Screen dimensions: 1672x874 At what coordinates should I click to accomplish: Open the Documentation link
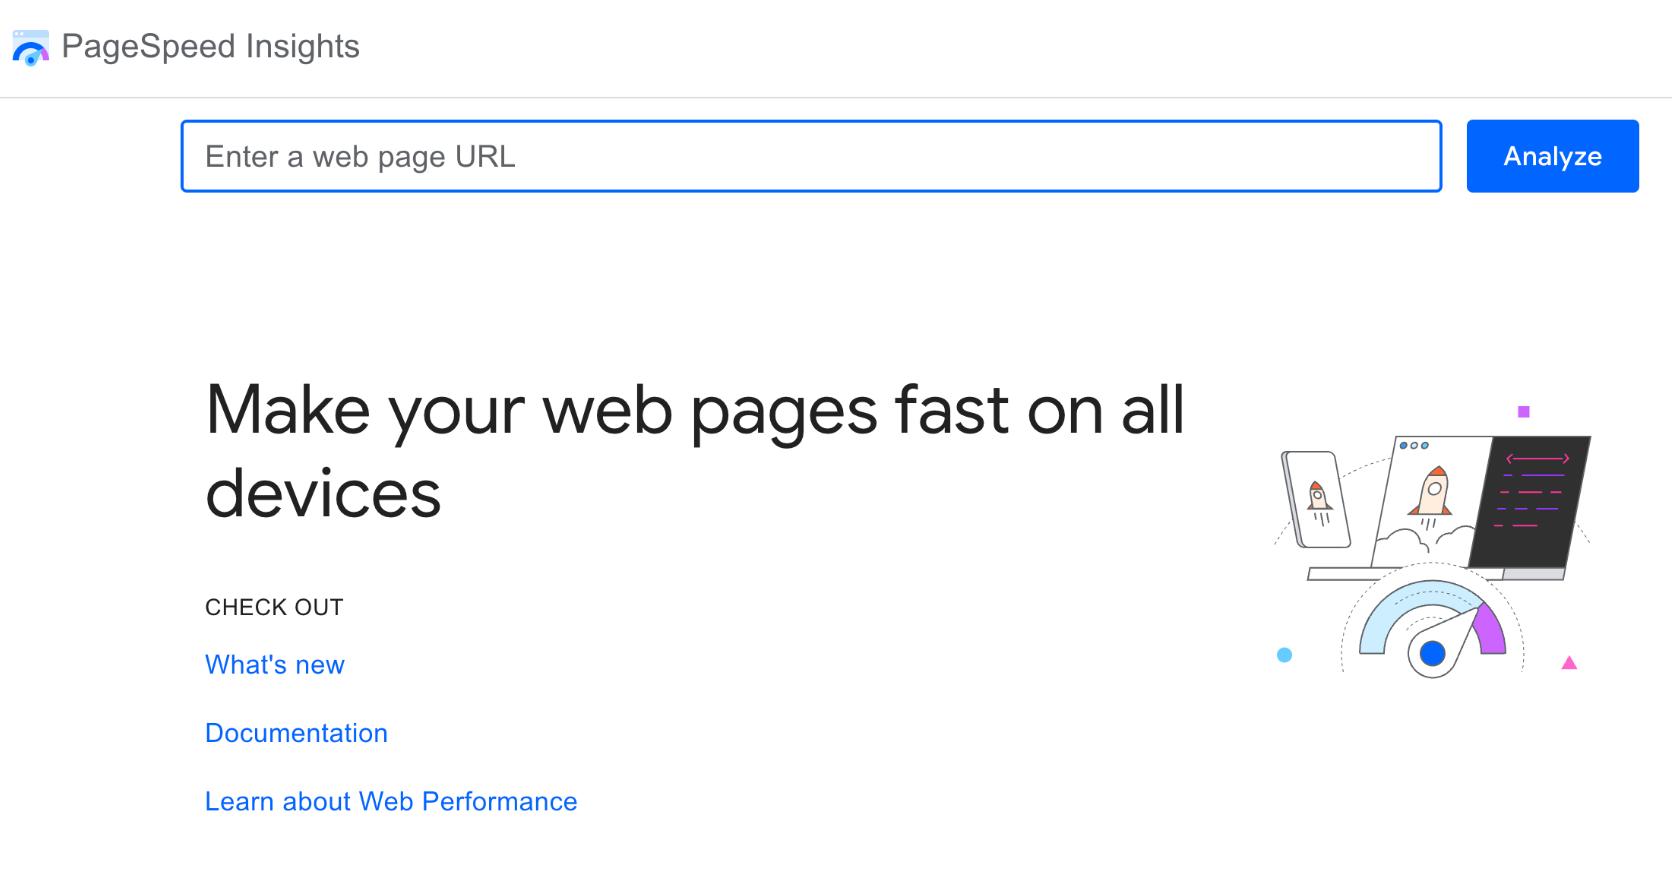(x=295, y=733)
